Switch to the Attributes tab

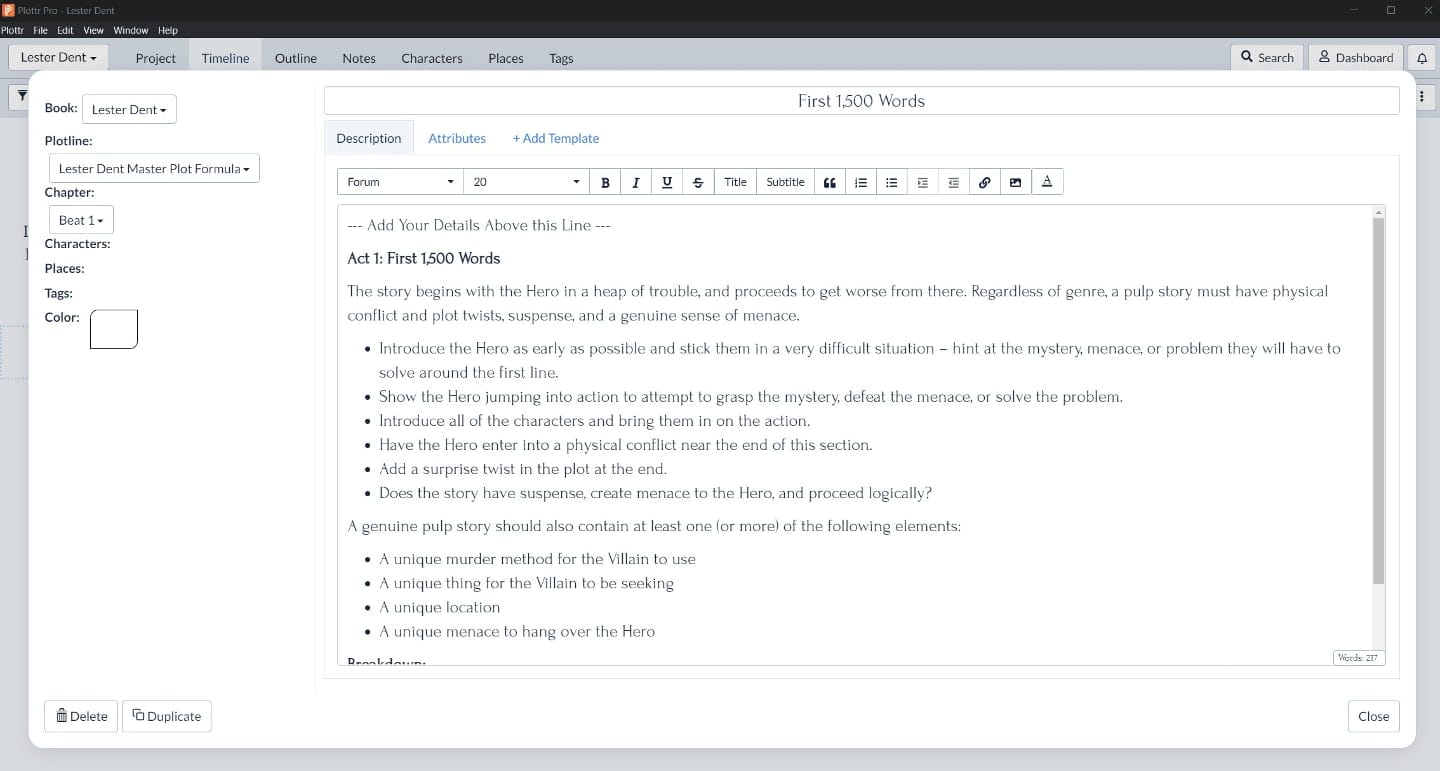[x=457, y=139]
